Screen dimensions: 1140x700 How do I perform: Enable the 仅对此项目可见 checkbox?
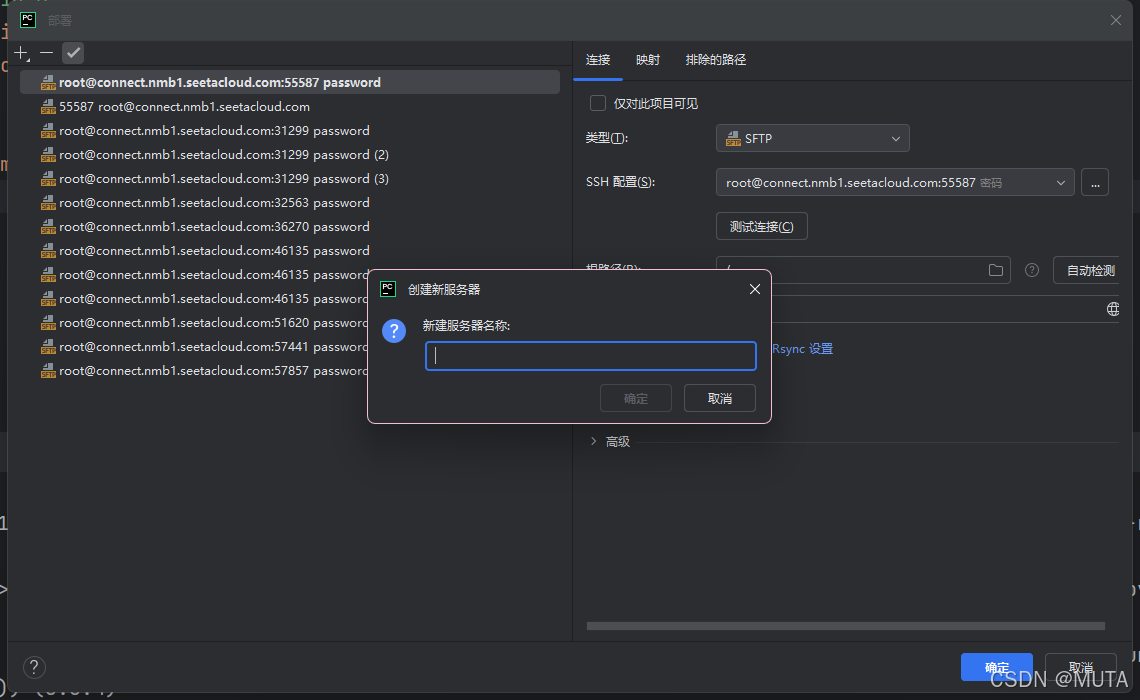598,103
